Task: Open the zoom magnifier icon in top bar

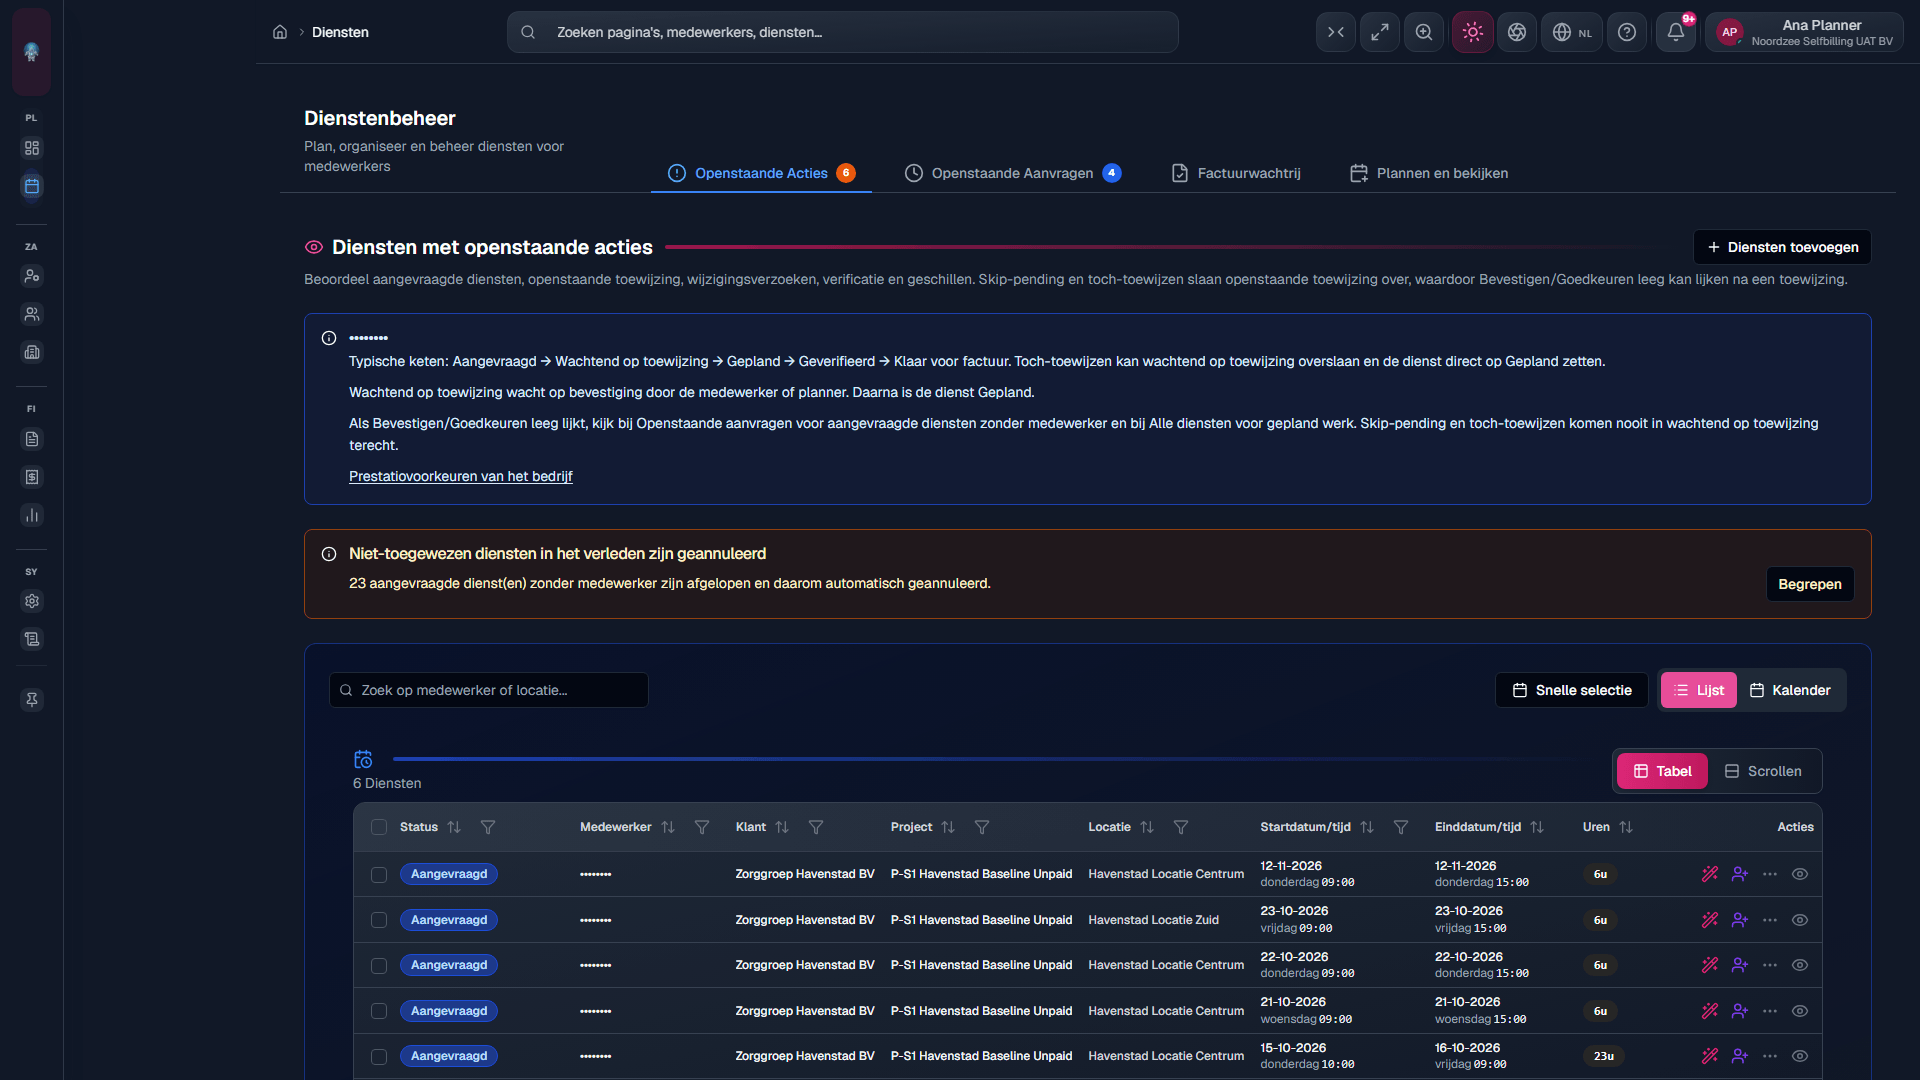Action: tap(1424, 32)
